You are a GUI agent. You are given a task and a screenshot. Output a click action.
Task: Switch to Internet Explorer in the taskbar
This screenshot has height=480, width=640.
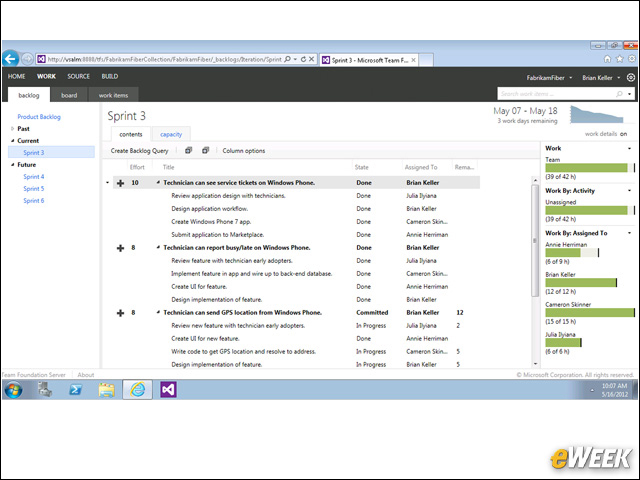coord(138,389)
